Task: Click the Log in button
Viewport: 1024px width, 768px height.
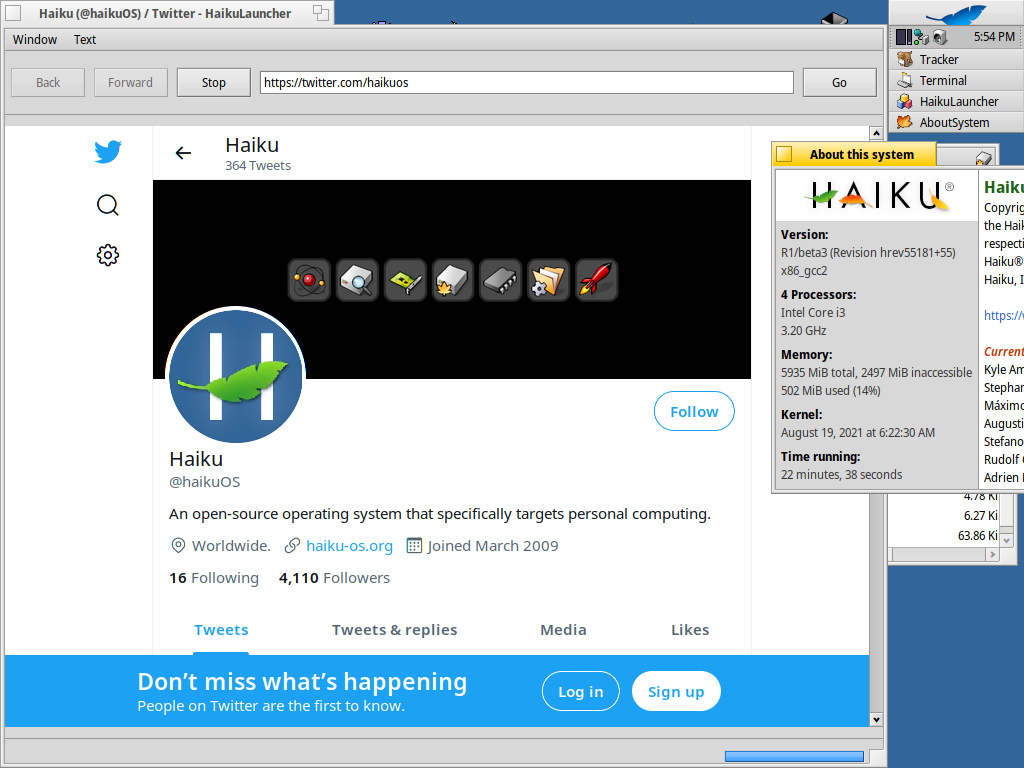Action: pos(581,692)
